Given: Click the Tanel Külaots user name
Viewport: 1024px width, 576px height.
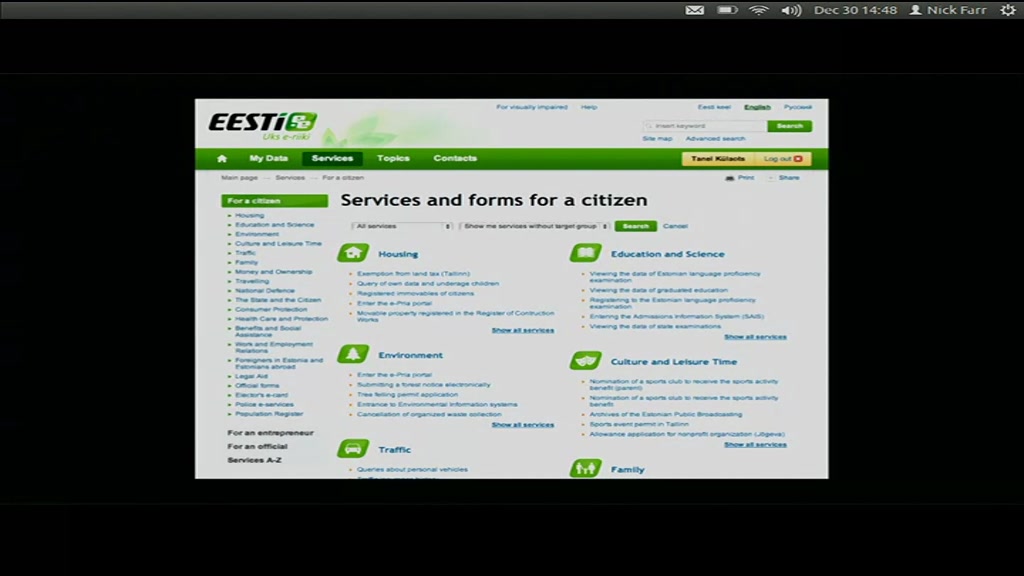Looking at the screenshot, I should 718,159.
